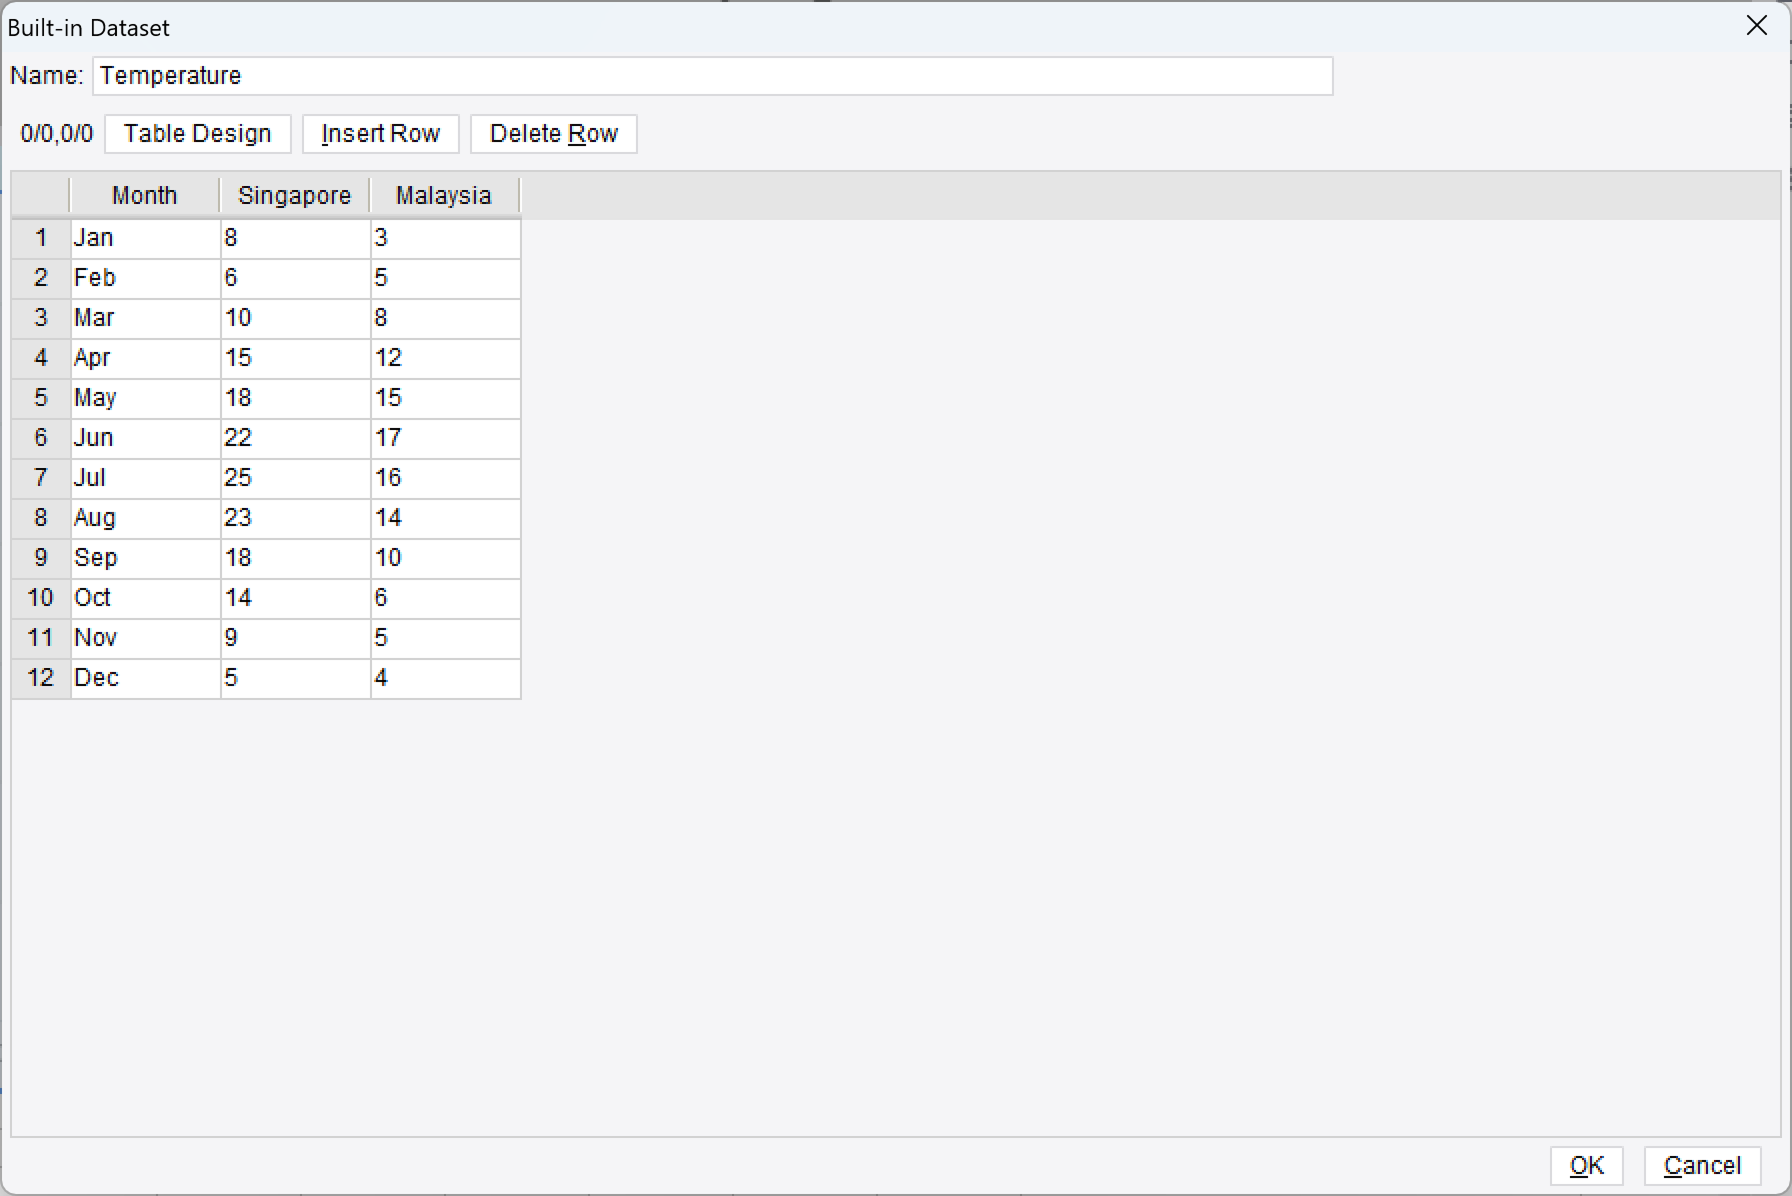
Task: Click the Table Design button
Action: click(x=197, y=133)
